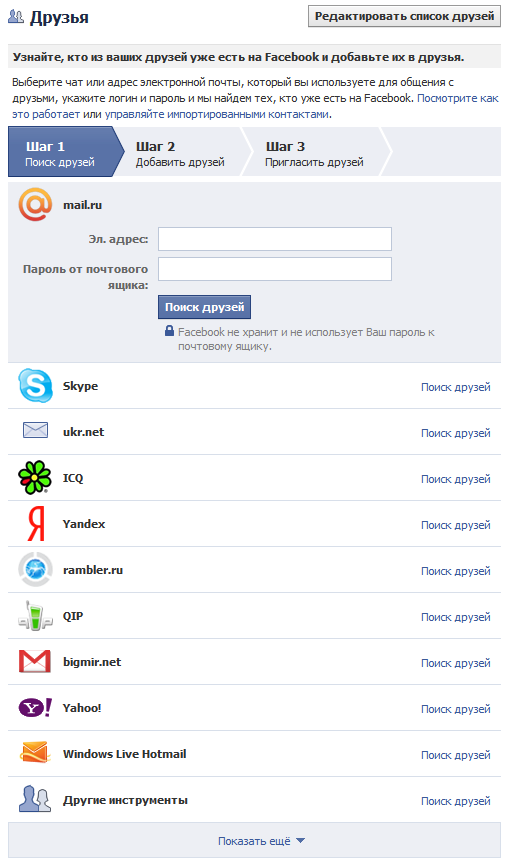Click the mail.ru @ icon

[35, 205]
